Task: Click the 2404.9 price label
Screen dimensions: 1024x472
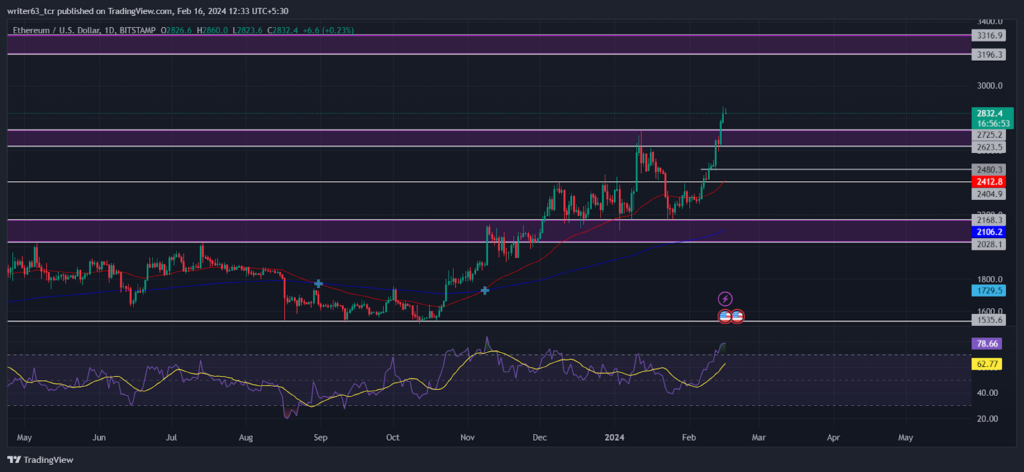Action: (987, 194)
